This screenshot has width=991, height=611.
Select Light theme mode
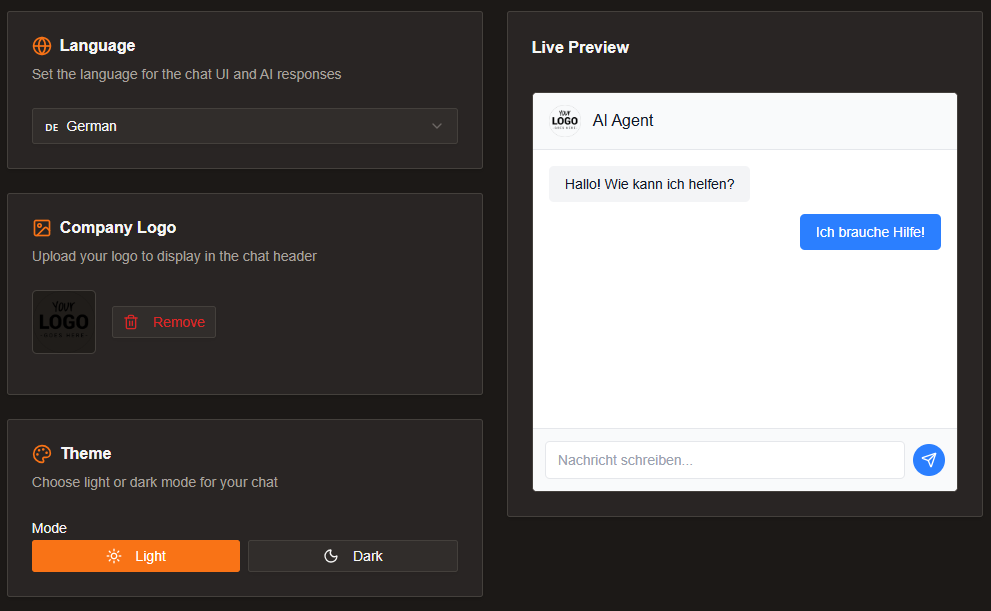136,556
